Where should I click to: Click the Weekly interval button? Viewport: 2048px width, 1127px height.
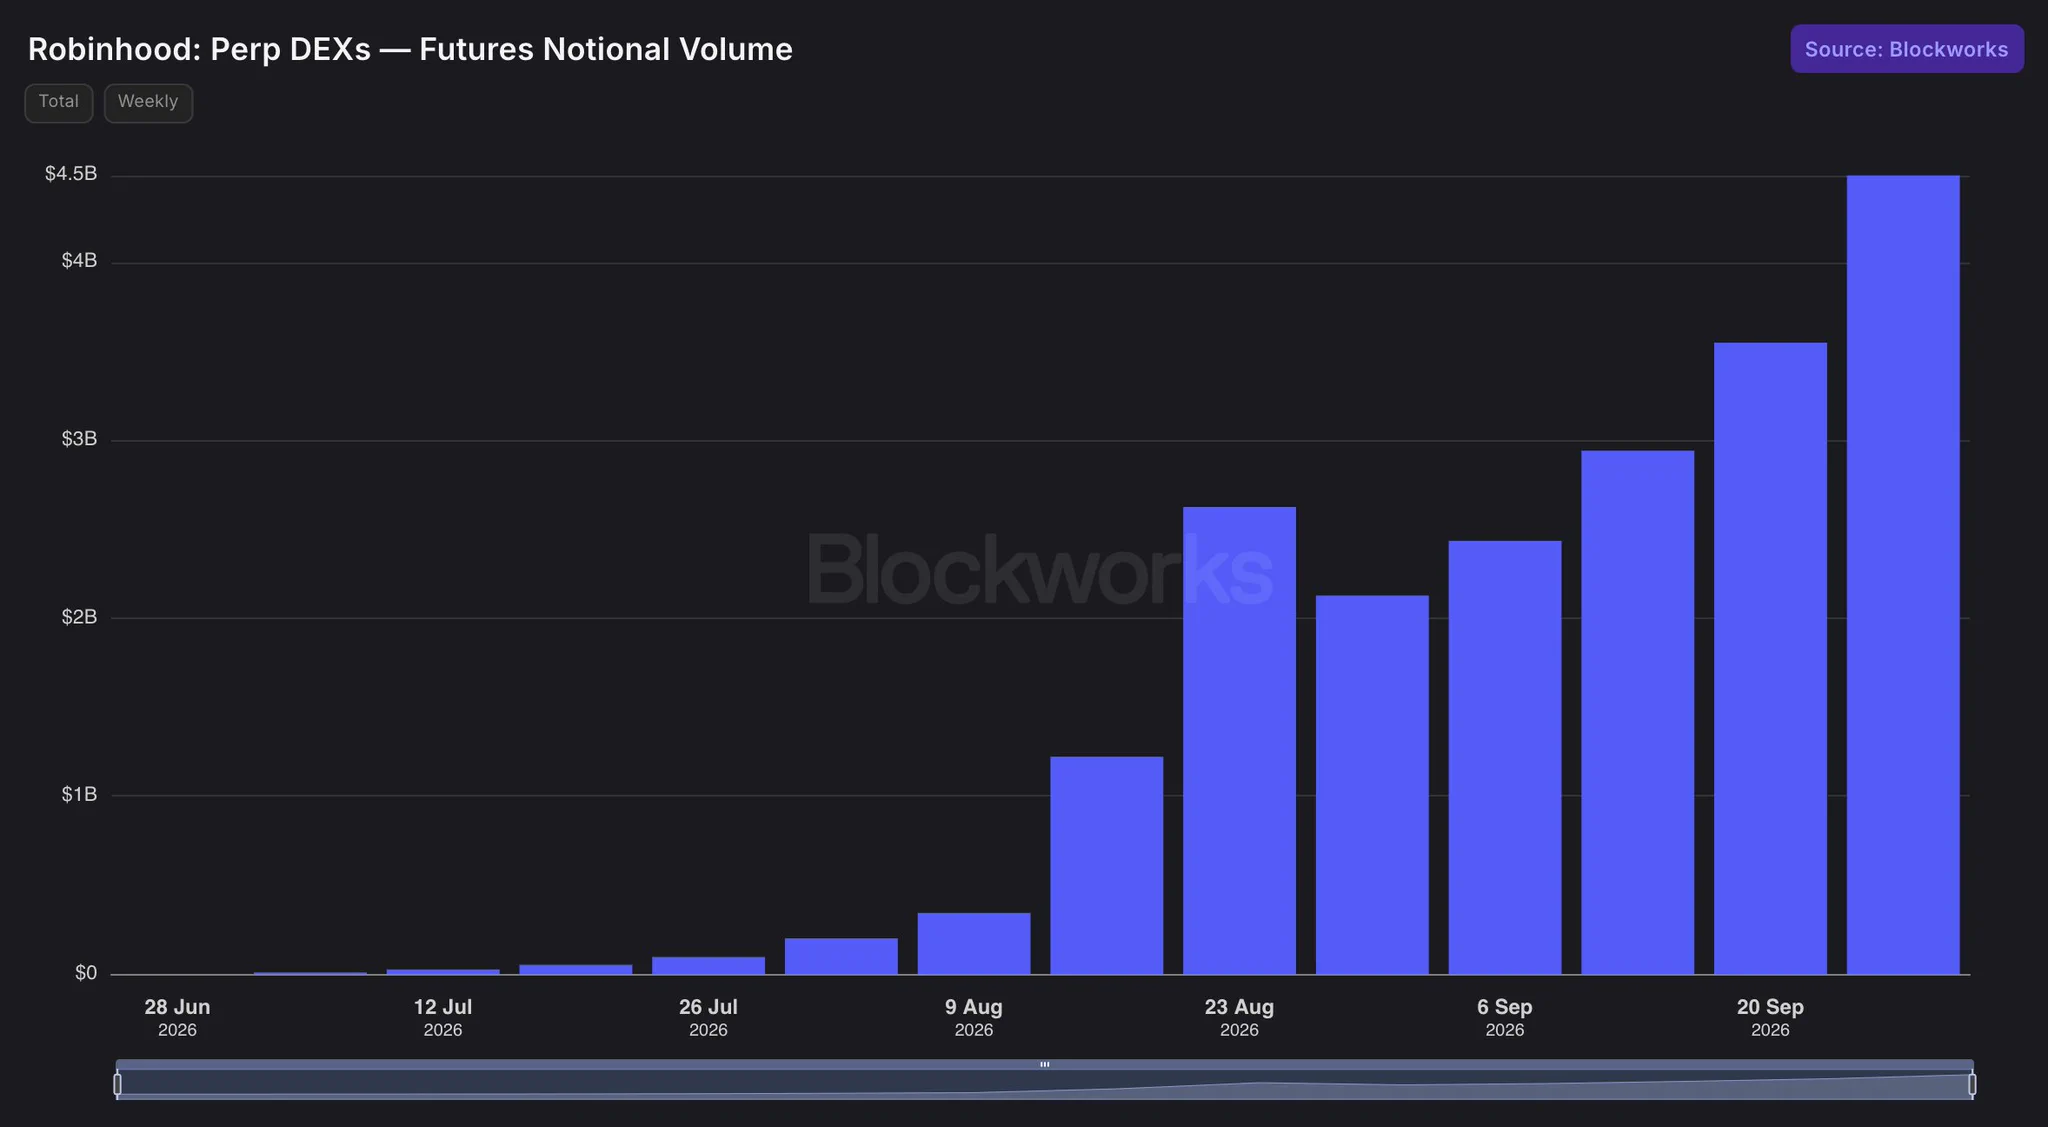pyautogui.click(x=148, y=102)
